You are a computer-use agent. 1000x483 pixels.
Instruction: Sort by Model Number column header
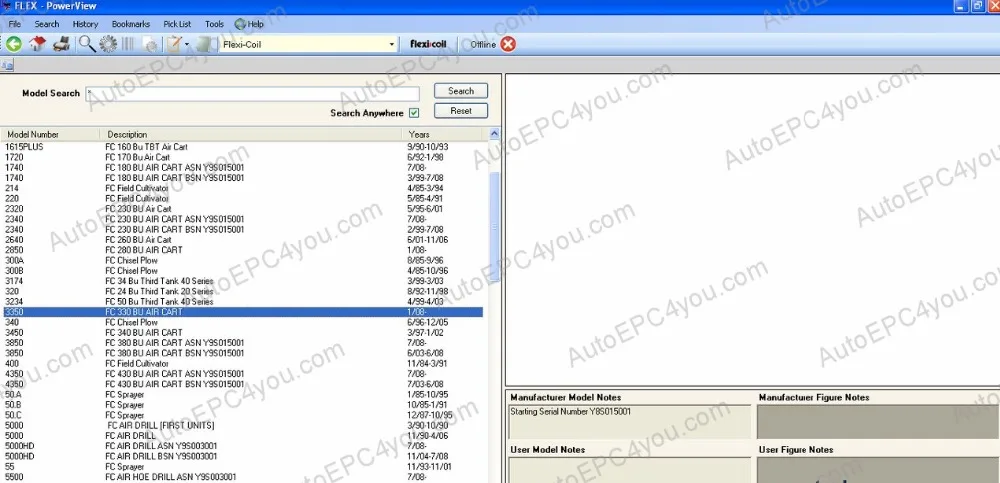(50, 135)
